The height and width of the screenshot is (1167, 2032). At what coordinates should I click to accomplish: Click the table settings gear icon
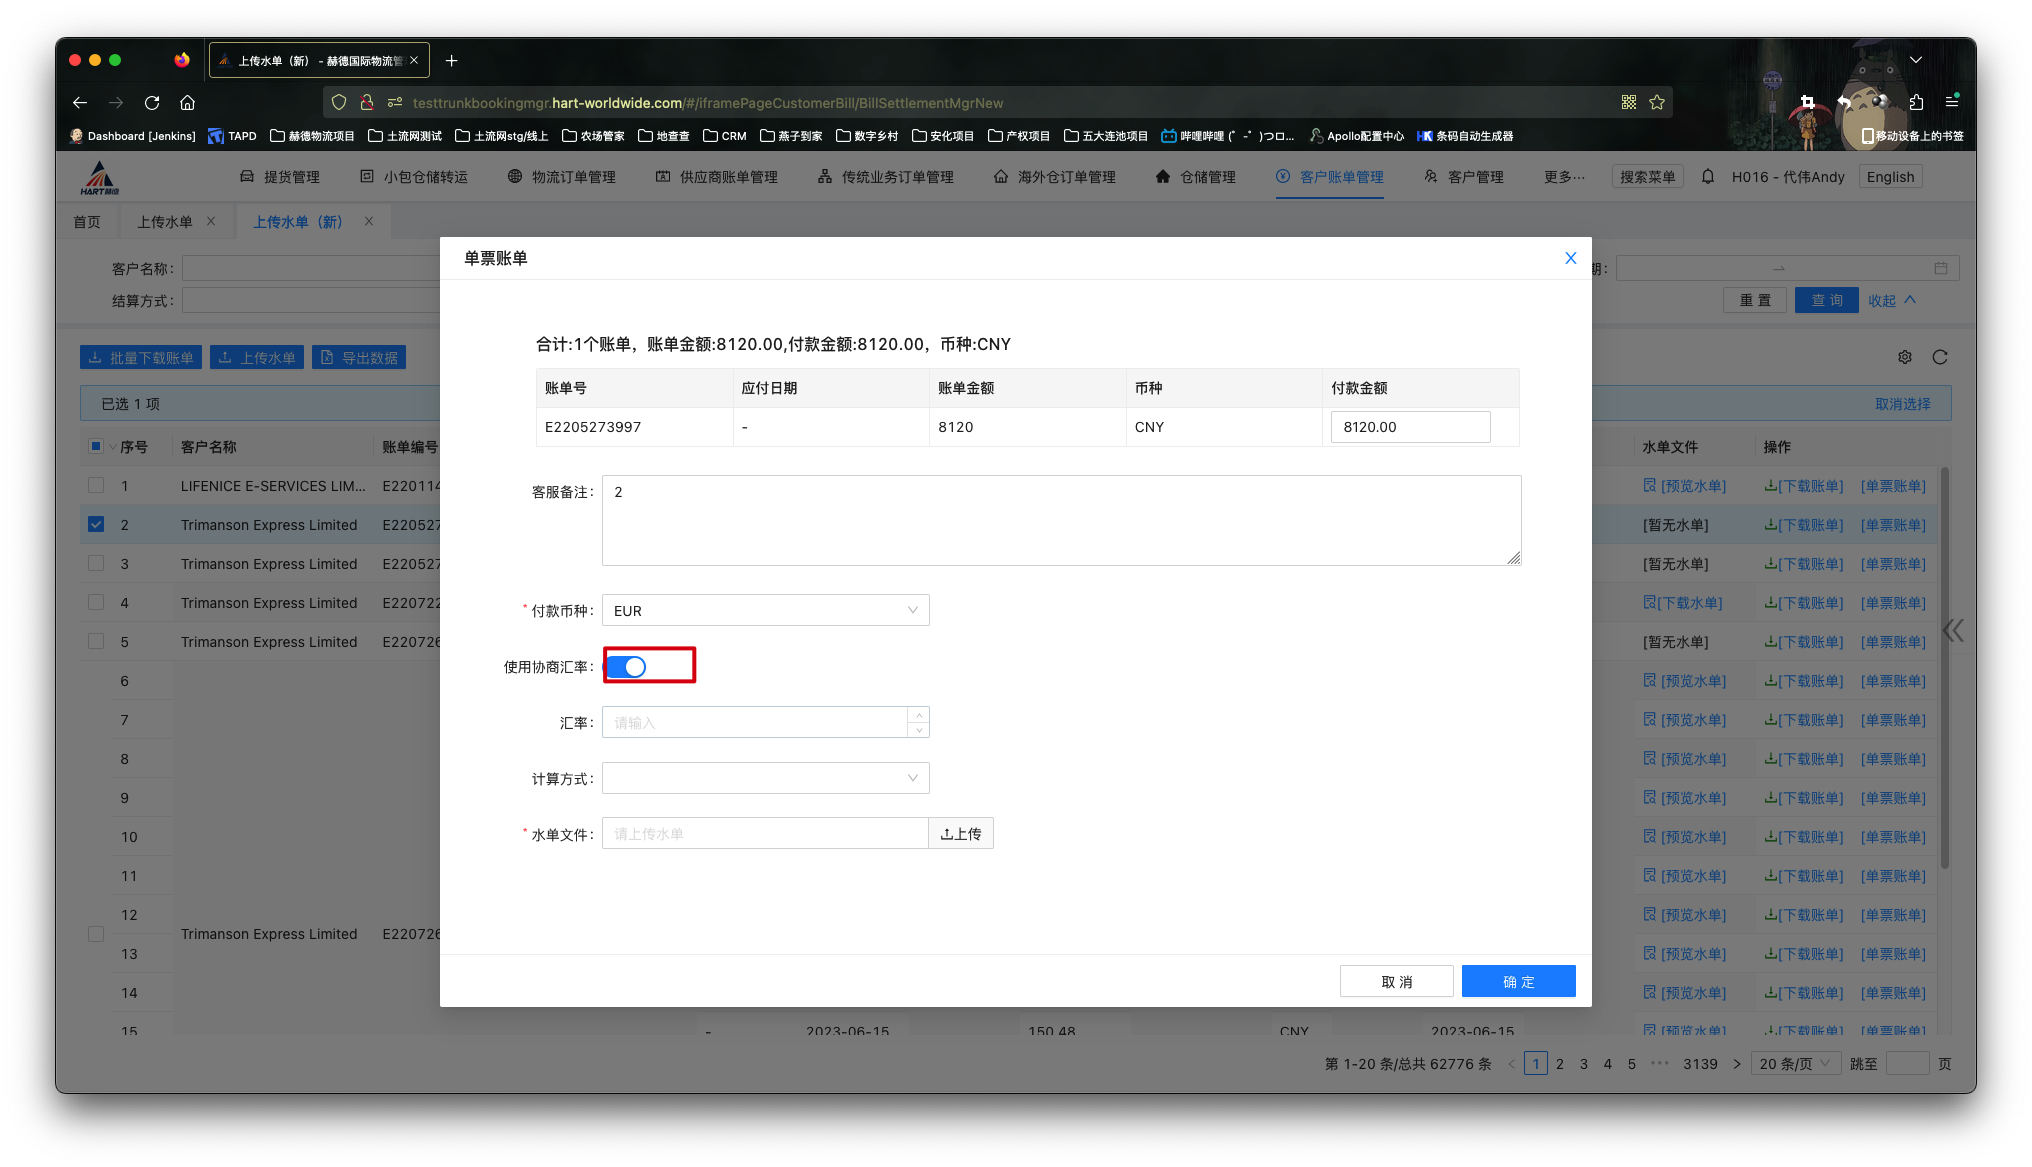tap(1905, 357)
